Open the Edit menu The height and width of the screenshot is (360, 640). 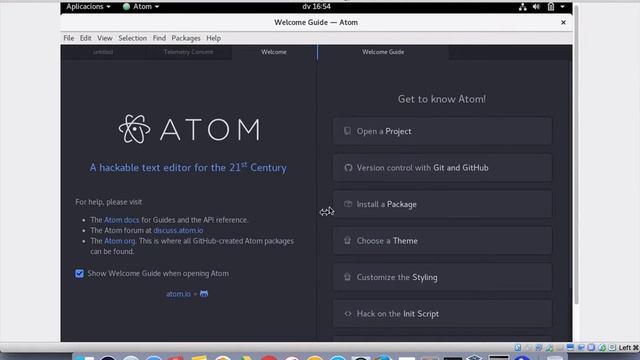pos(85,38)
